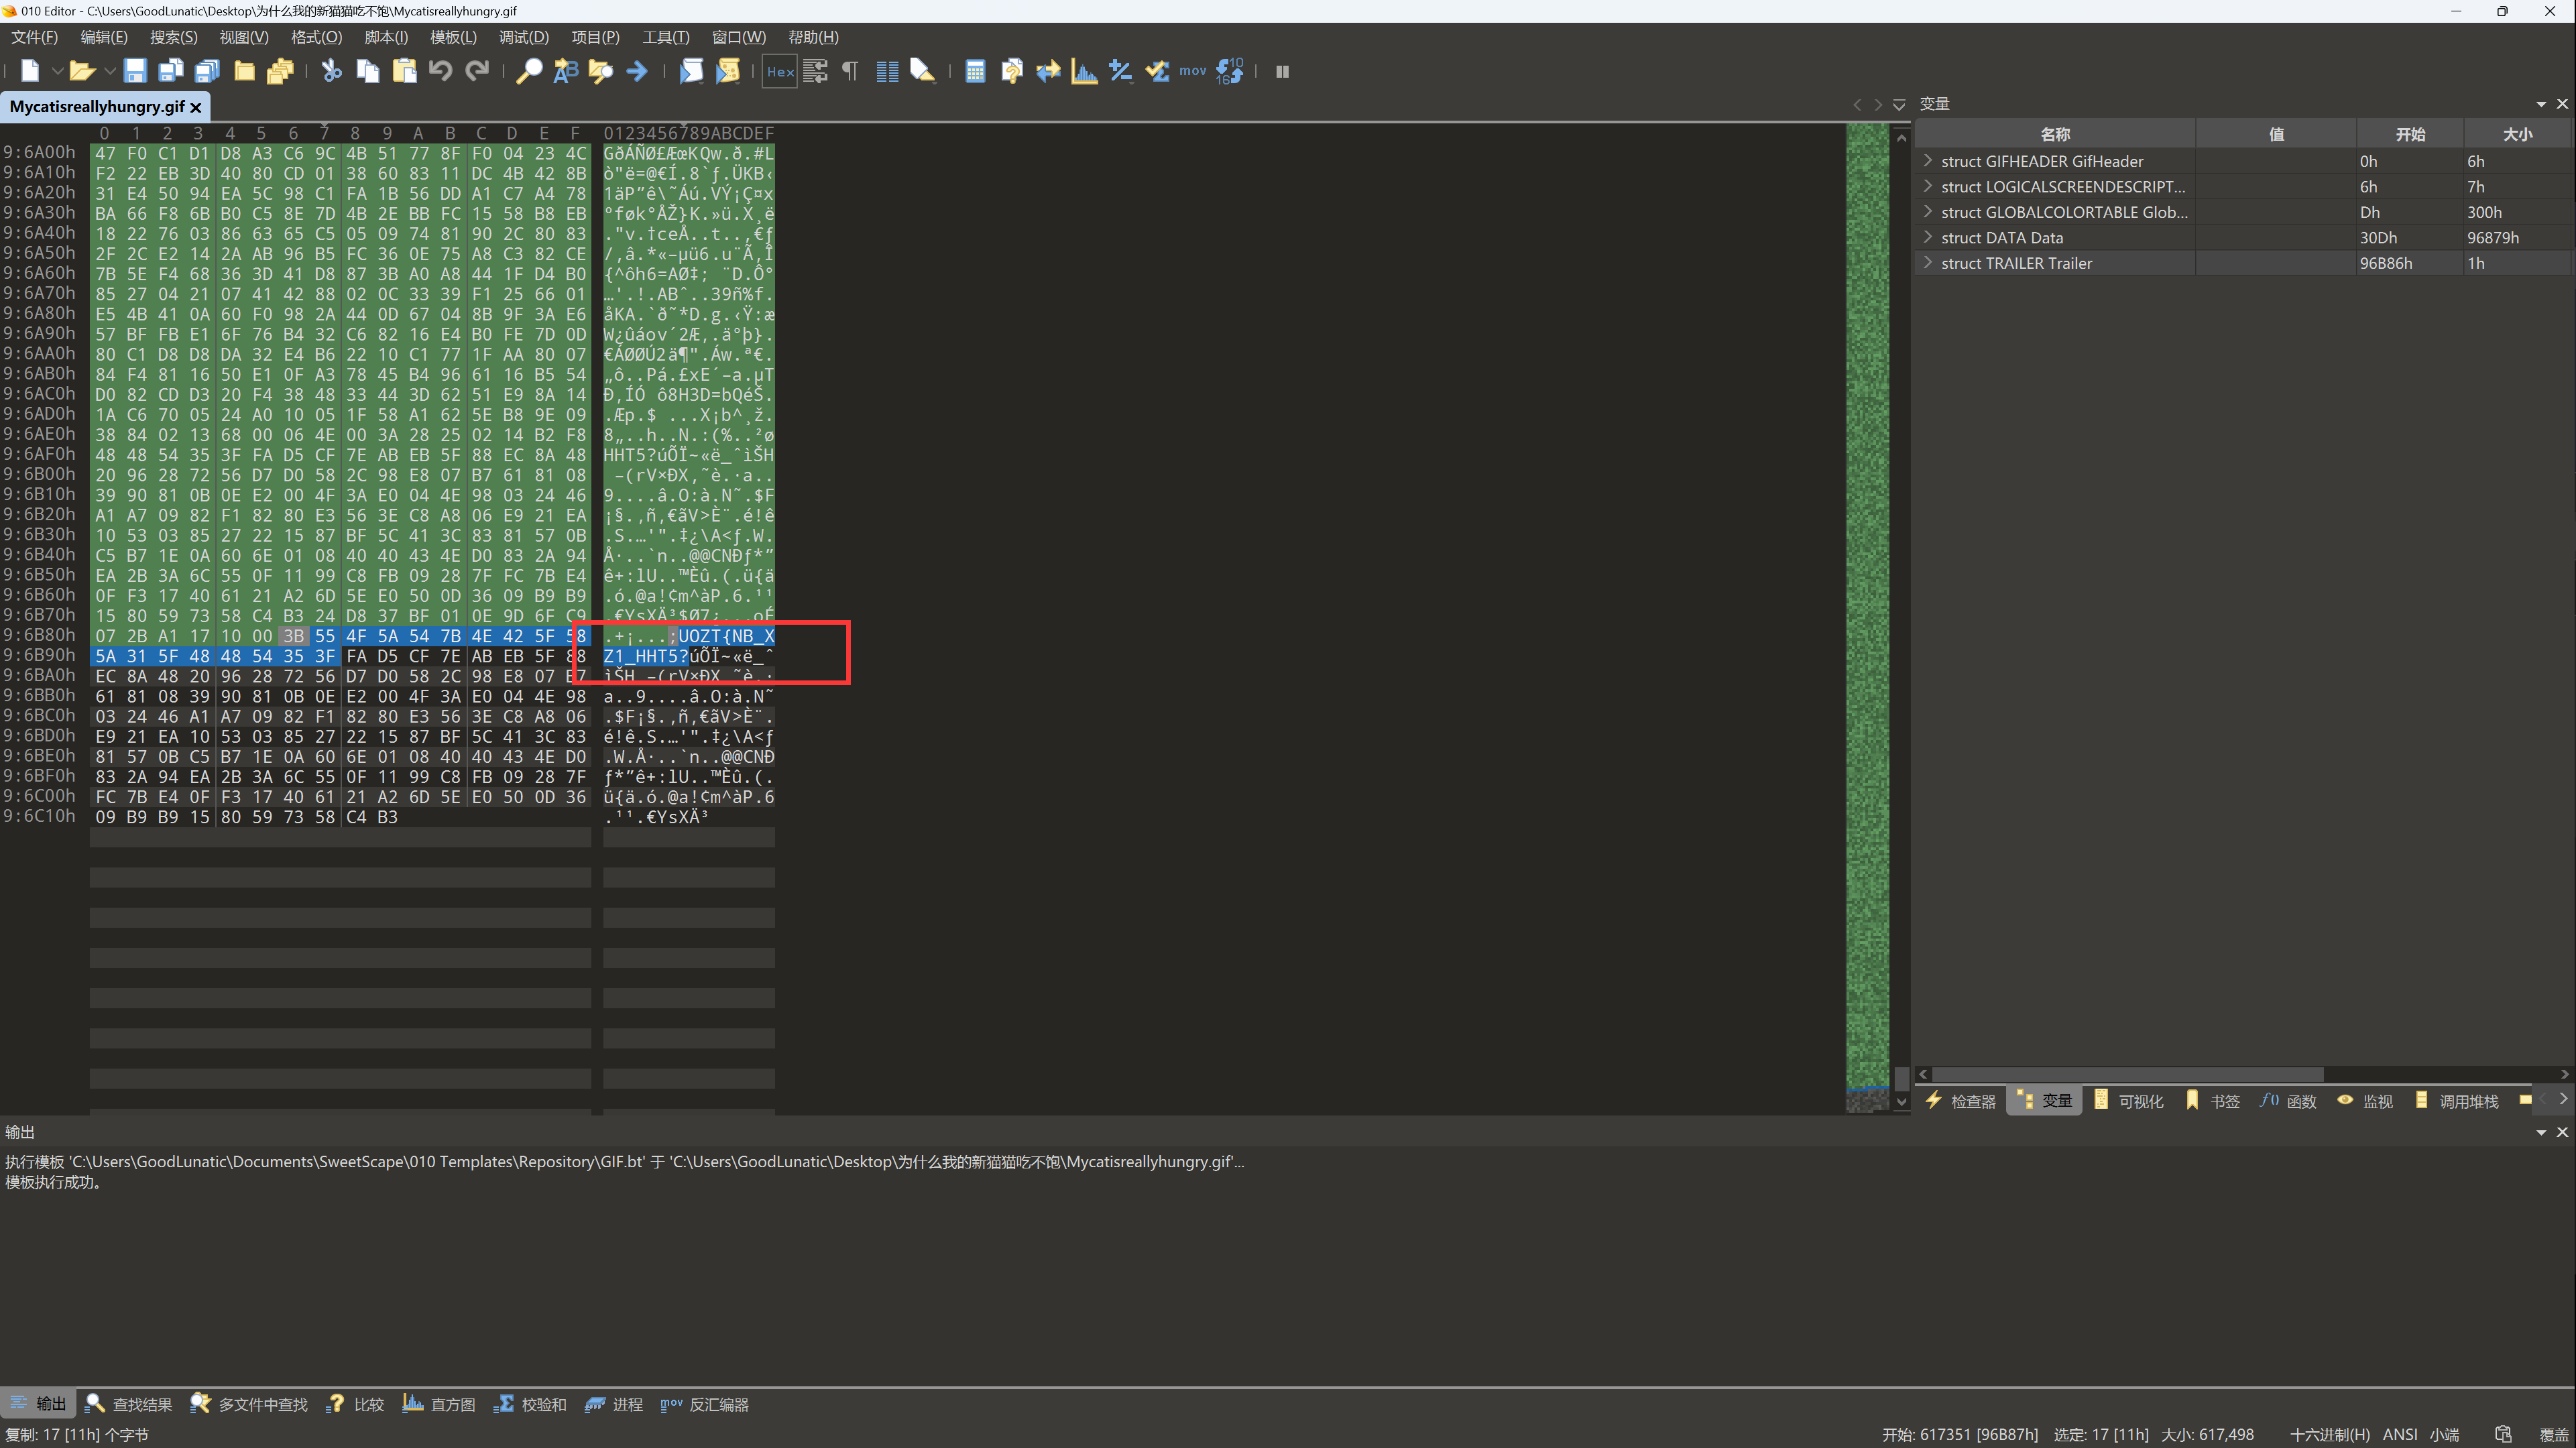The image size is (2576, 1448).
Task: Open the Replace (A→B) tool
Action: click(x=565, y=71)
